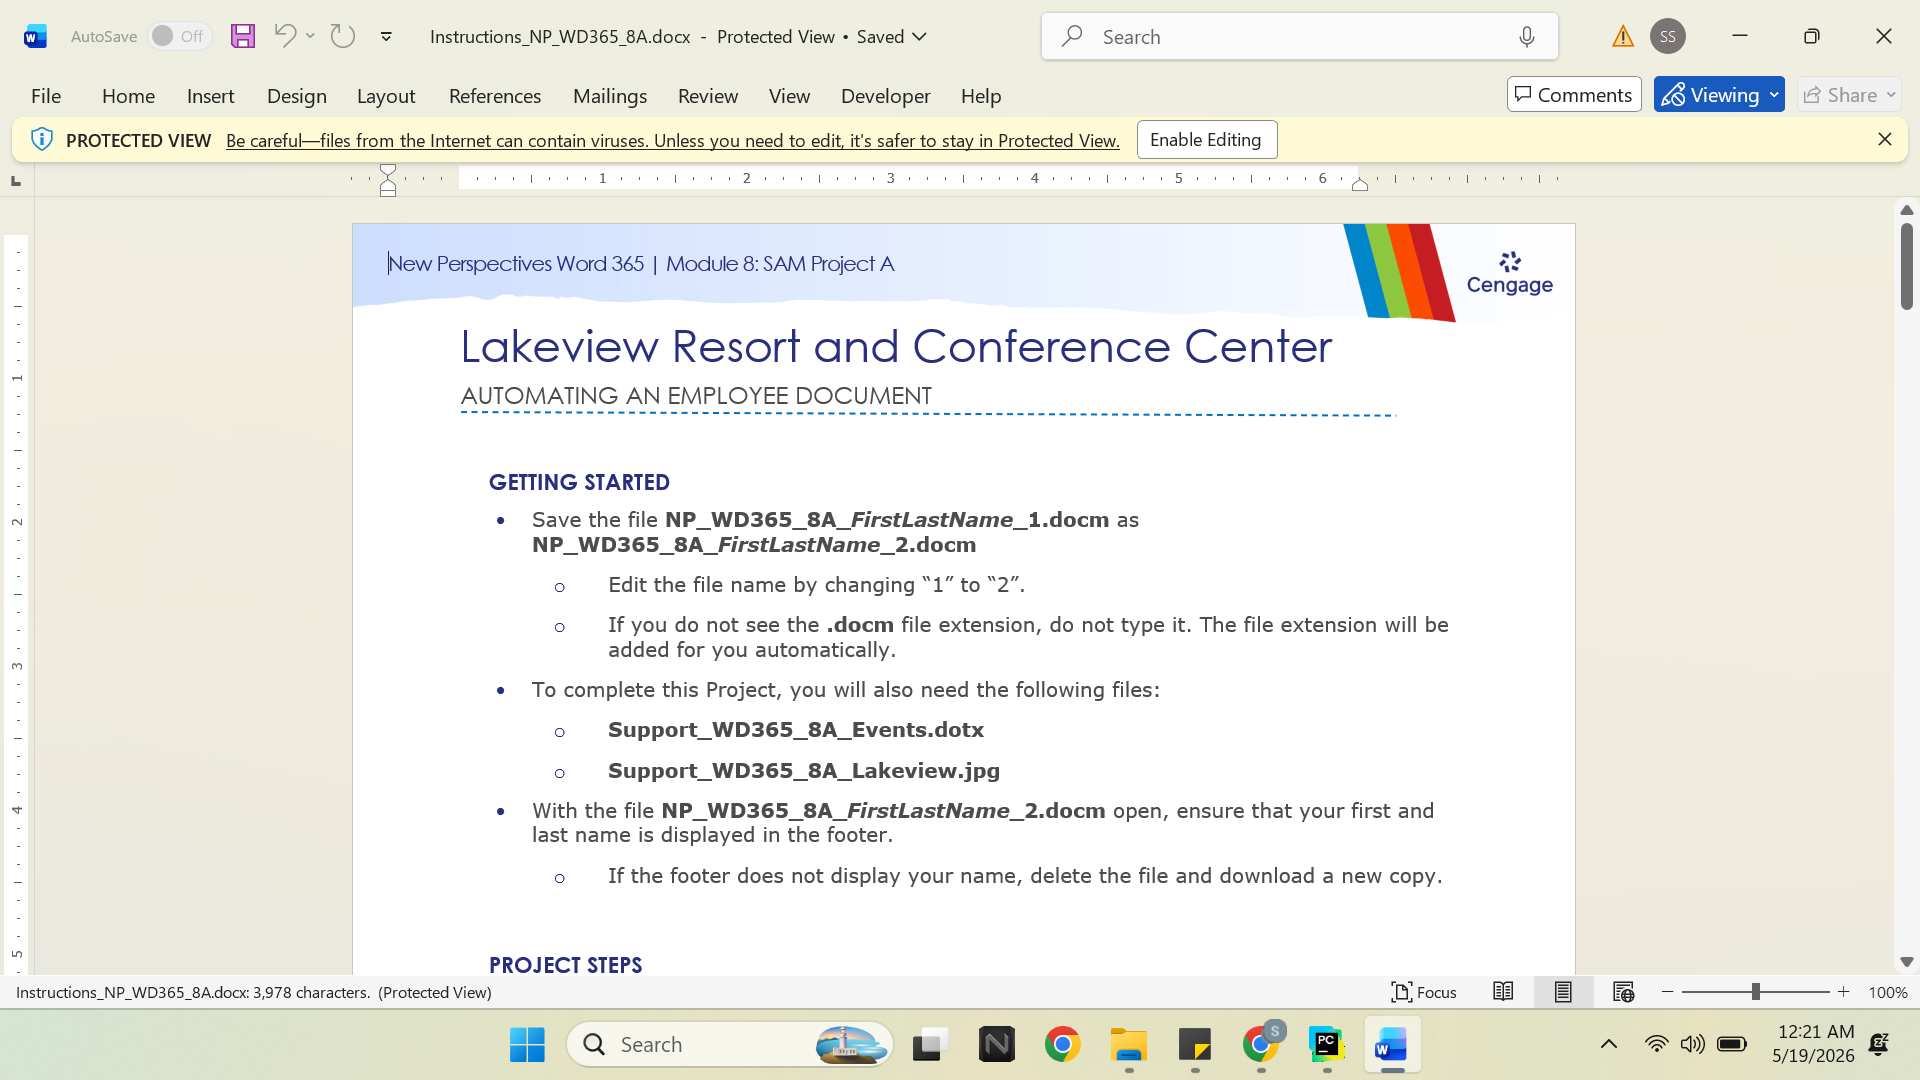Click the vertical scrollbar thumb
1920x1080 pixels.
coord(1906,265)
